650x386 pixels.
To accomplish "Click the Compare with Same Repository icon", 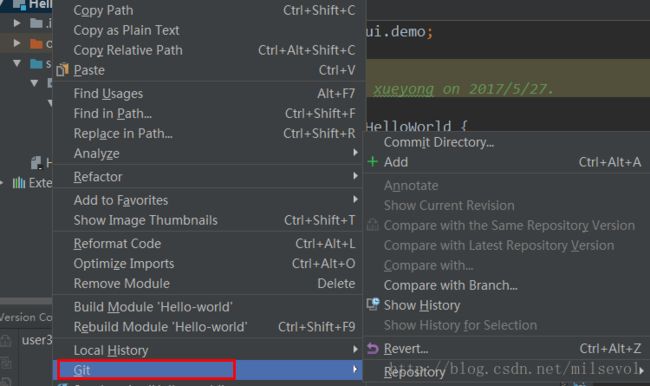I will [373, 225].
